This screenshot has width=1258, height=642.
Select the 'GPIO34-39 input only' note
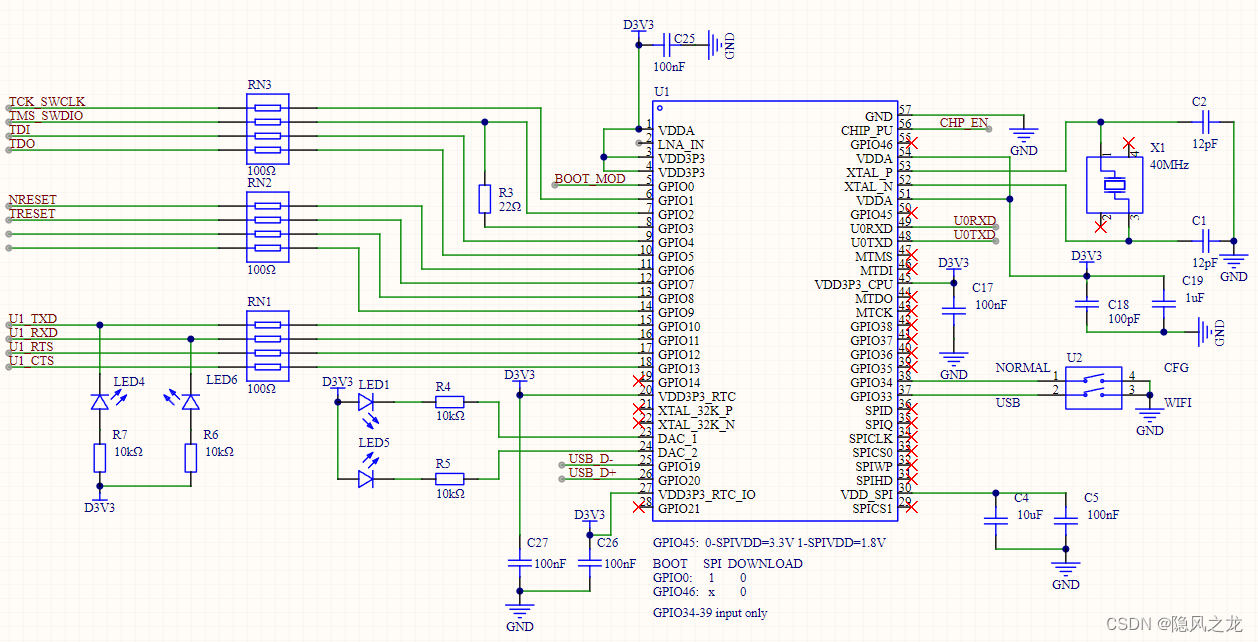click(710, 612)
